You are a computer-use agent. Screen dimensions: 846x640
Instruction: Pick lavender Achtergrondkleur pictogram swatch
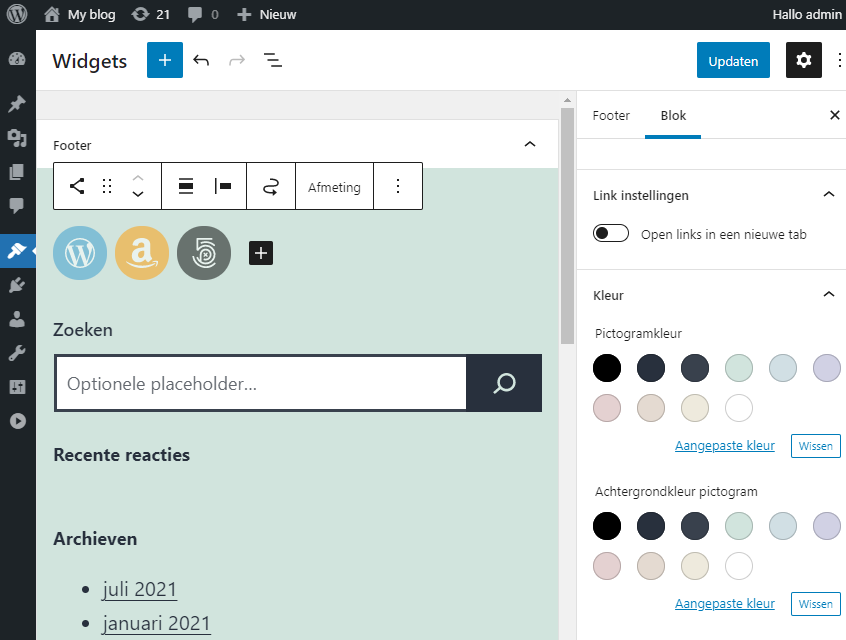(x=827, y=526)
